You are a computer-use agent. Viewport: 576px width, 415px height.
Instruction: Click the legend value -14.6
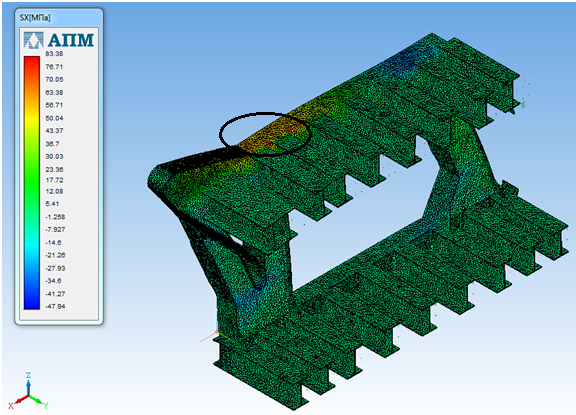click(53, 242)
